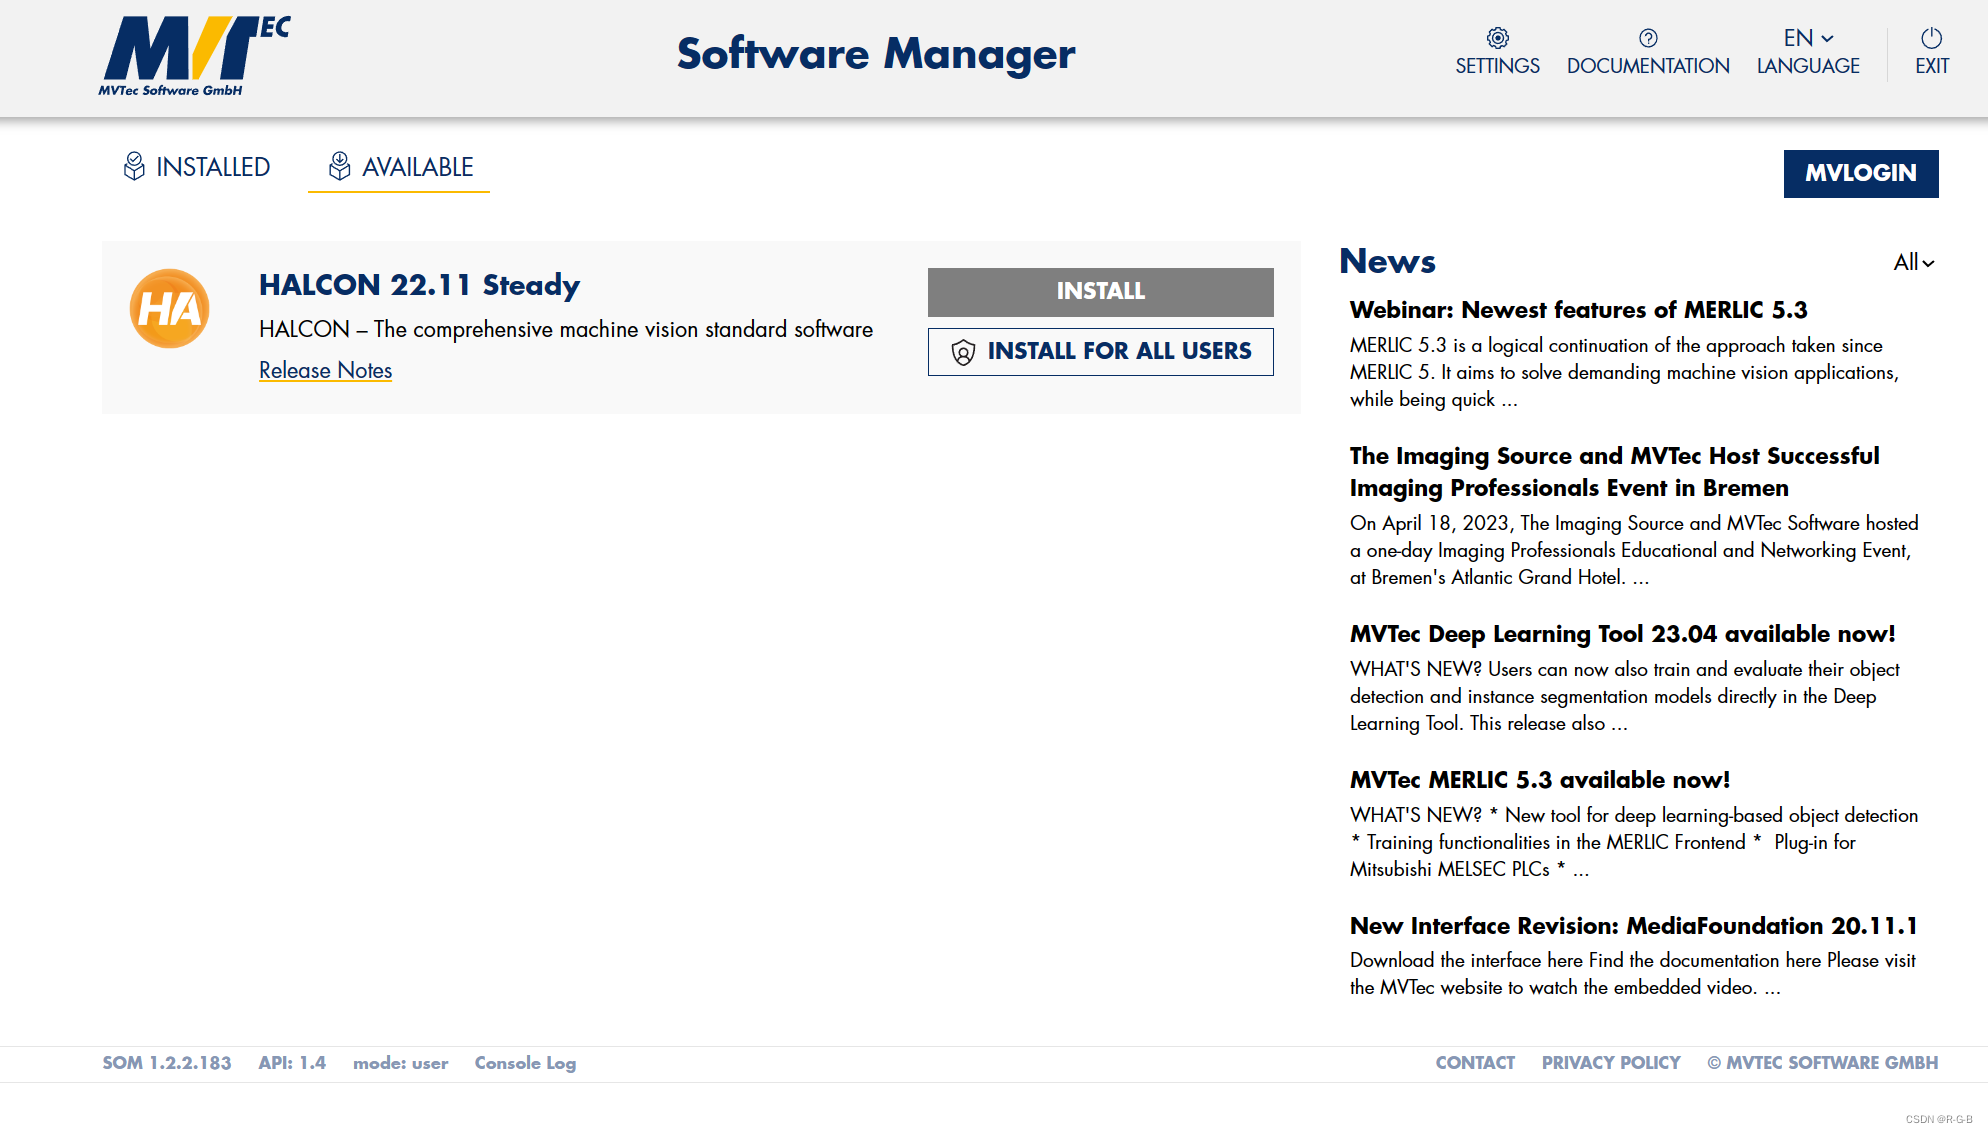Open the PRIVACY POLICY link
Image resolution: width=1988 pixels, height=1133 pixels.
[1611, 1063]
